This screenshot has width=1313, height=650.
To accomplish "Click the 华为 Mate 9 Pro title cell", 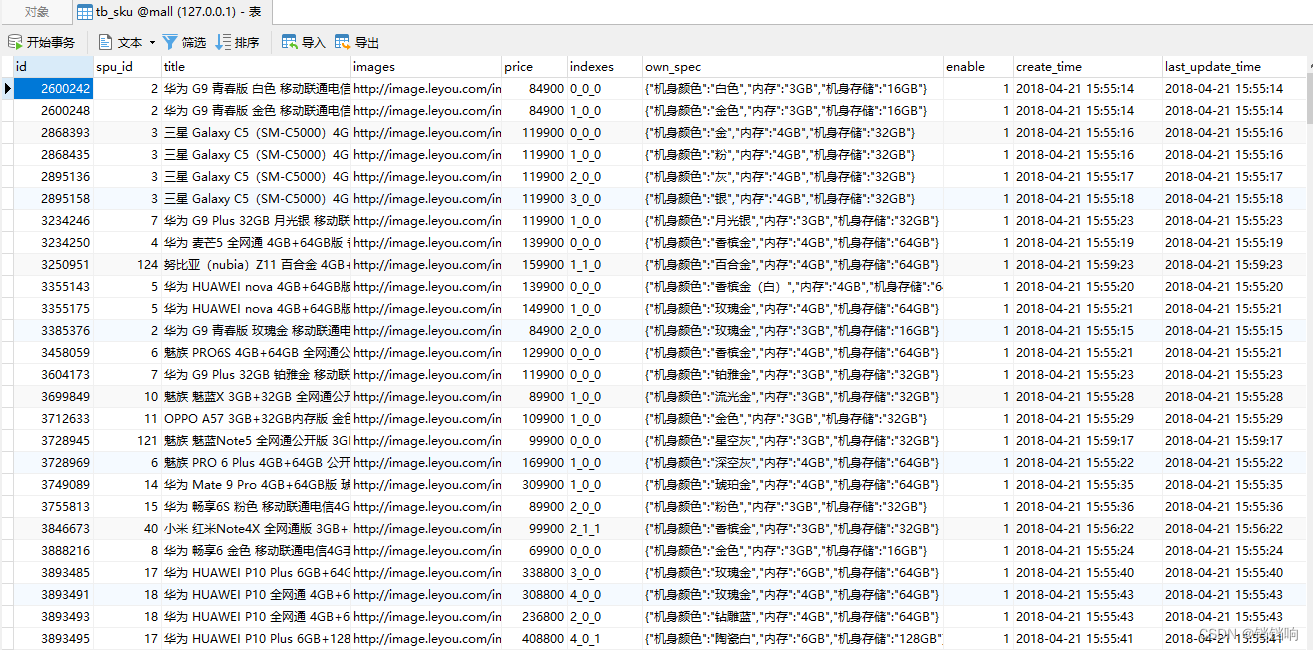I will (x=256, y=484).
